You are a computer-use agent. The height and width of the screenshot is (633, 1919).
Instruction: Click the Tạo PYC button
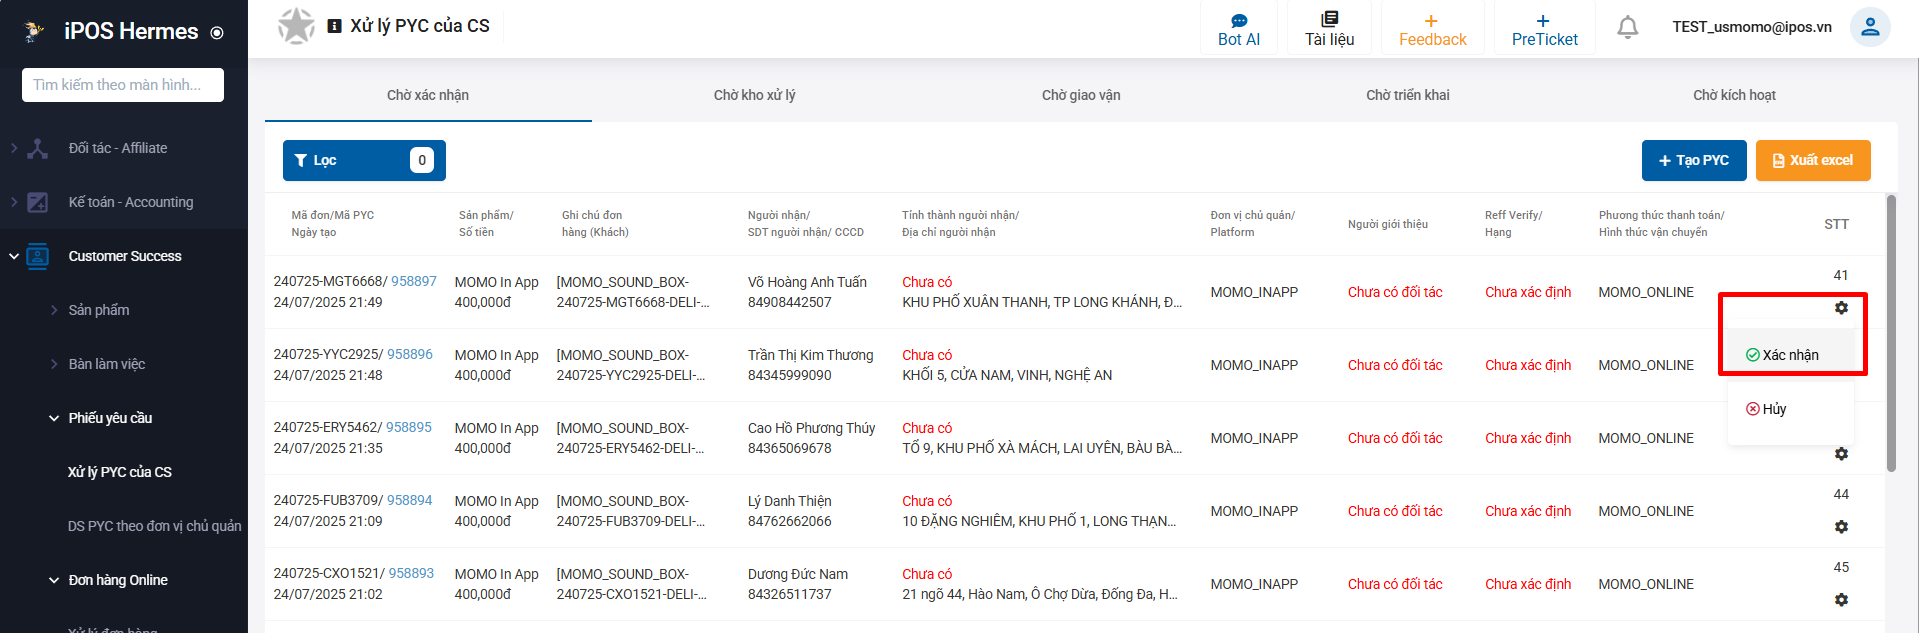click(x=1693, y=160)
